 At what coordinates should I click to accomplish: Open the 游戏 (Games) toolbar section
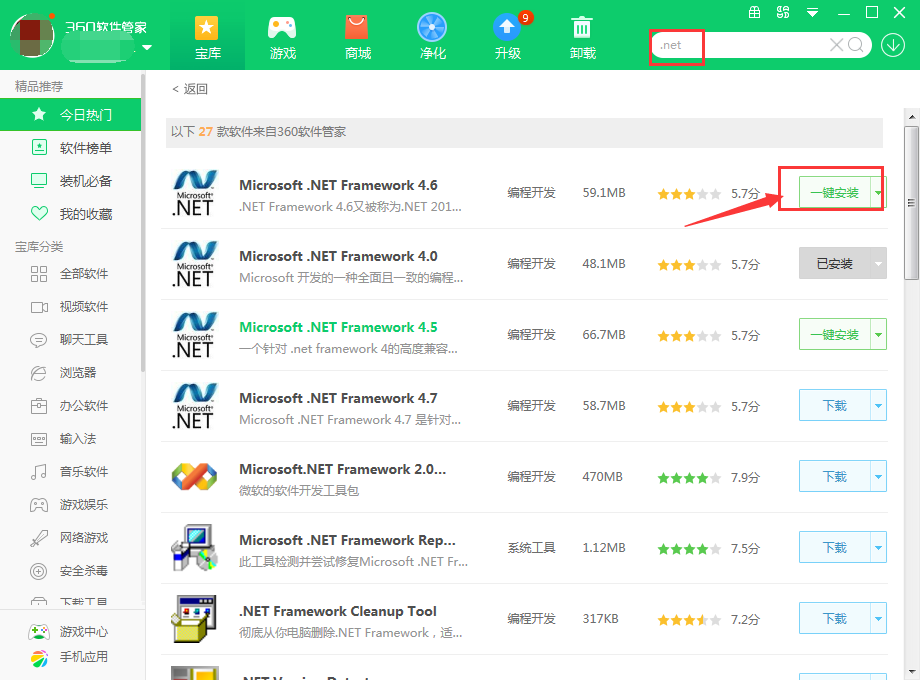(x=283, y=36)
